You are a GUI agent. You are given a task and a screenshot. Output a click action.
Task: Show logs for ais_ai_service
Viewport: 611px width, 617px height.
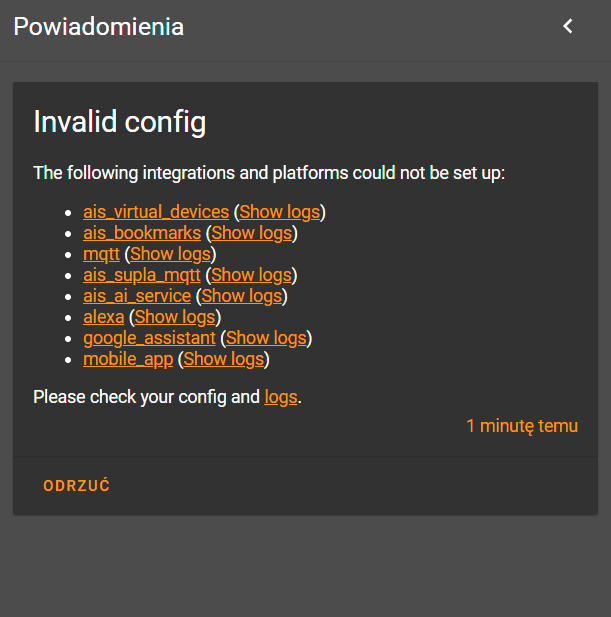pyautogui.click(x=242, y=296)
